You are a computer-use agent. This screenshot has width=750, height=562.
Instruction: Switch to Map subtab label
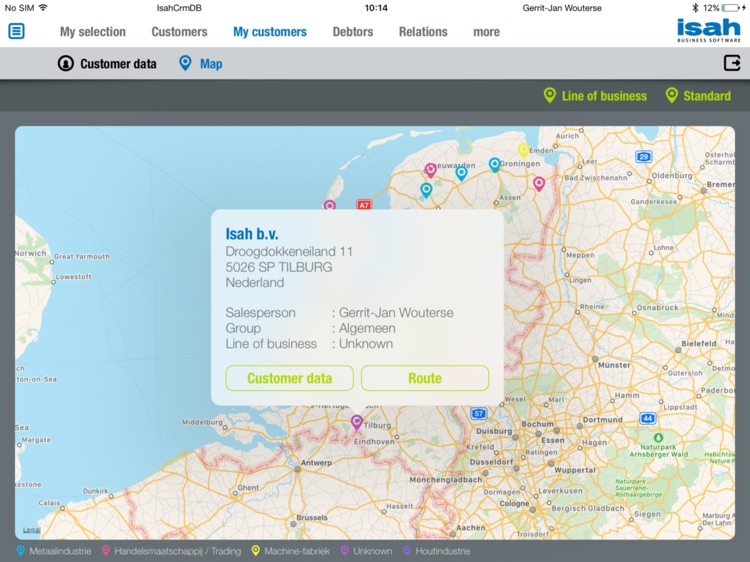211,64
